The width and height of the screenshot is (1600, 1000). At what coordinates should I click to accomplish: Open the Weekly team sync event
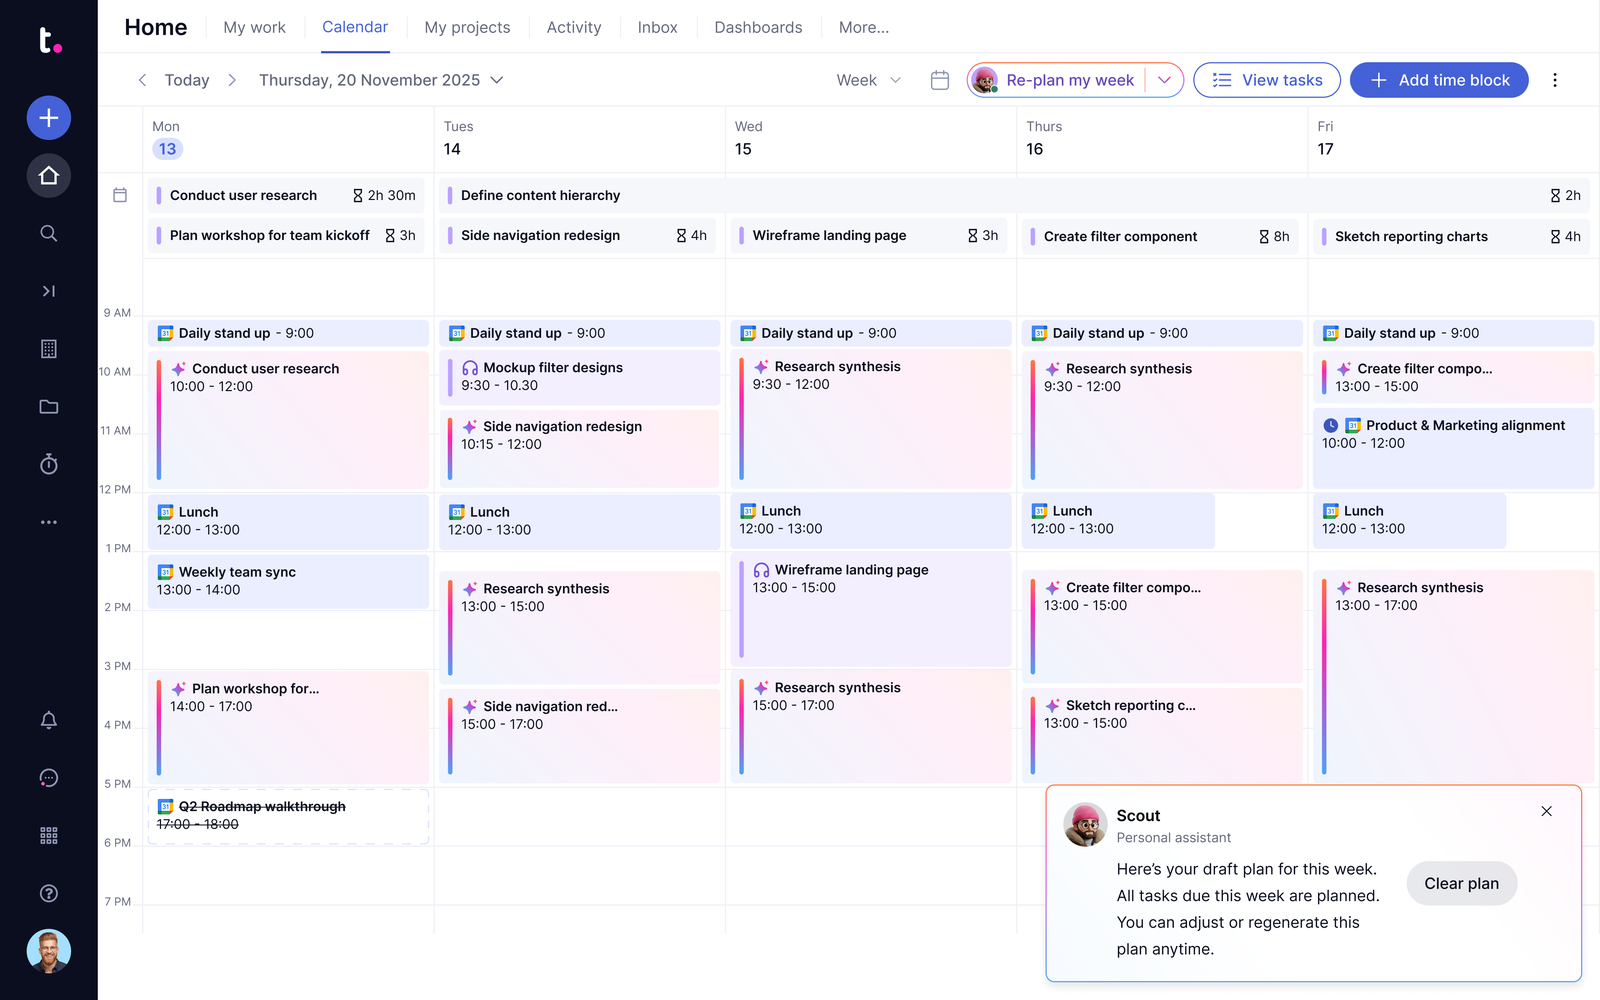click(x=288, y=581)
